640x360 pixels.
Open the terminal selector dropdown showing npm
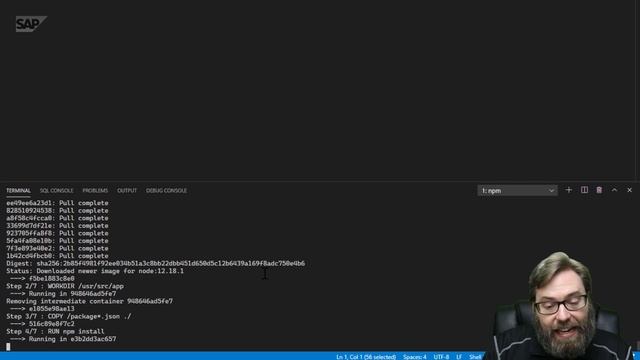tap(517, 191)
